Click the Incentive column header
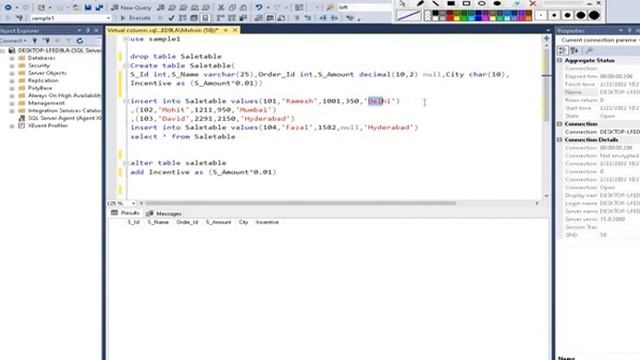 pos(267,222)
